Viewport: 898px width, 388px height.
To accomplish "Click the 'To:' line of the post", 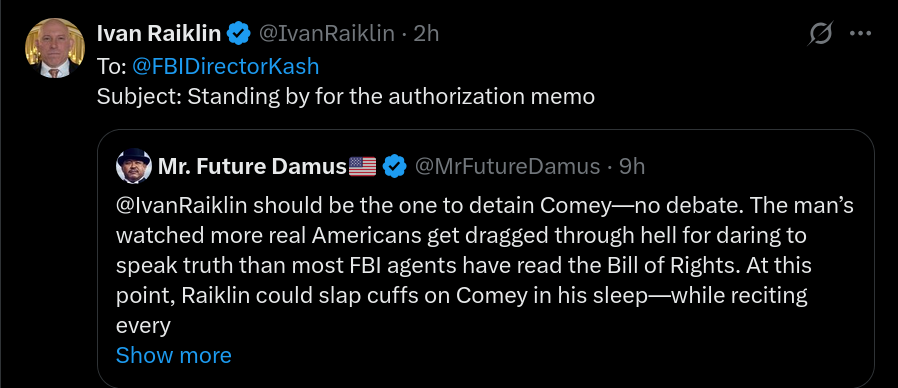I will pos(208,66).
